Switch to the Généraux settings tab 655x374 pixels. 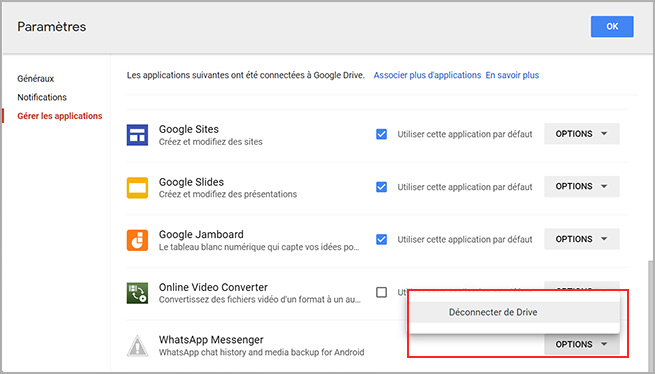(x=36, y=79)
